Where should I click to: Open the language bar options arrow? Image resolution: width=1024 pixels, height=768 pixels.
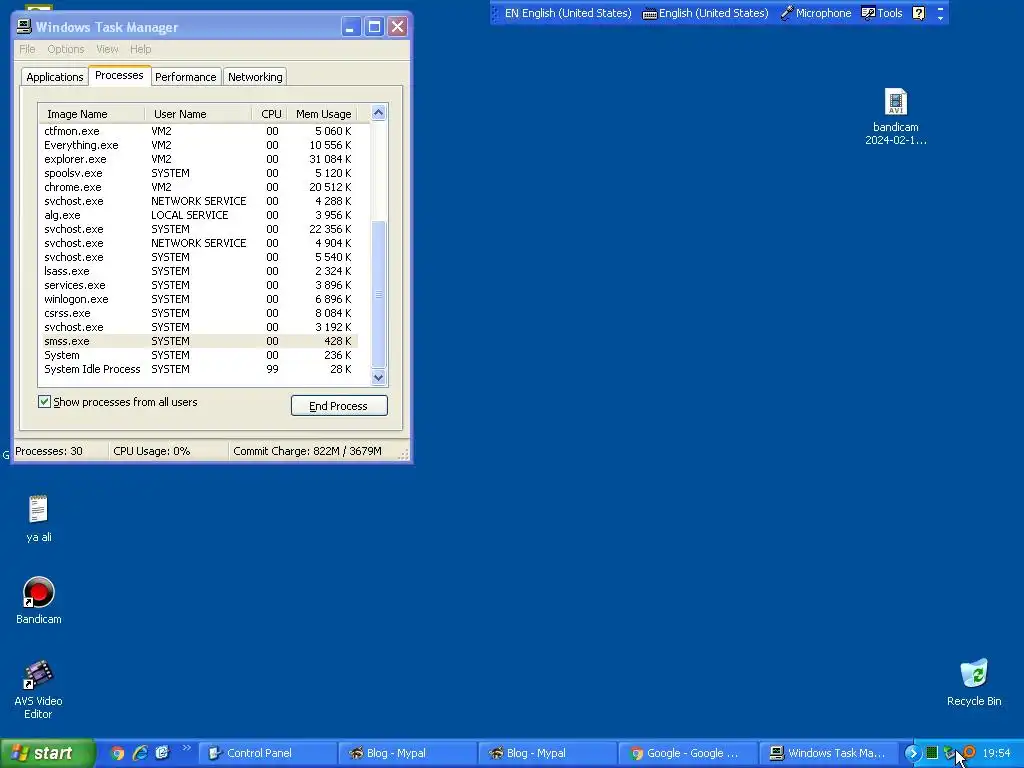(940, 18)
